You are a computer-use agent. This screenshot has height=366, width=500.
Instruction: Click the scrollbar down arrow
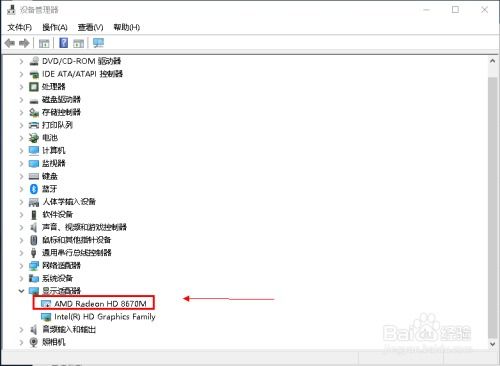click(x=493, y=344)
